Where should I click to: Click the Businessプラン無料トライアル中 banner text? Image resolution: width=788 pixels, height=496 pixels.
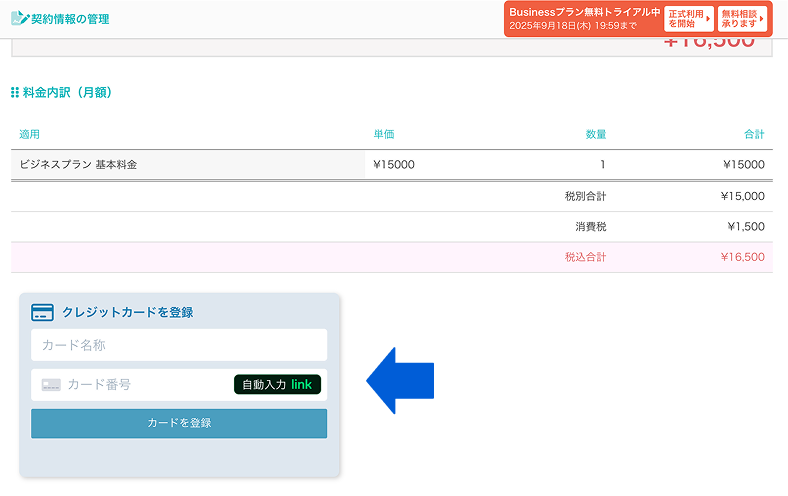584,12
